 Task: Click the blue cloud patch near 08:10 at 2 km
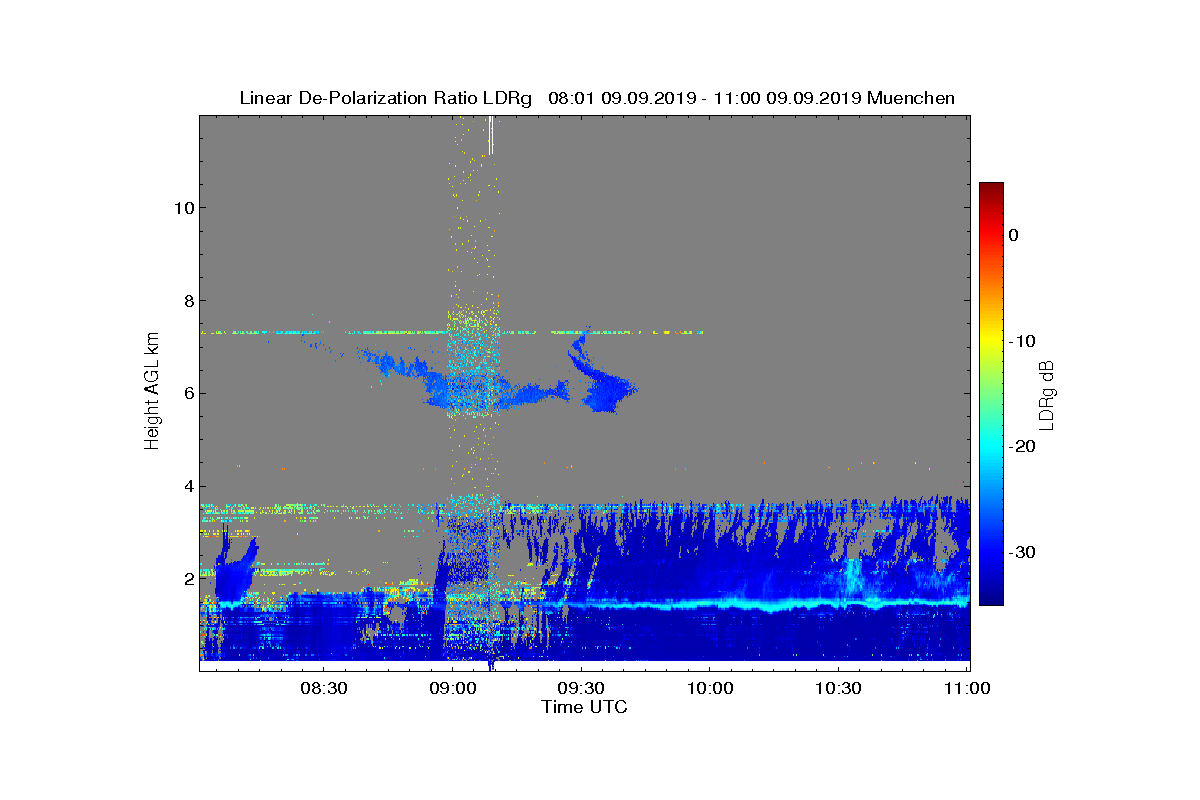point(235,575)
